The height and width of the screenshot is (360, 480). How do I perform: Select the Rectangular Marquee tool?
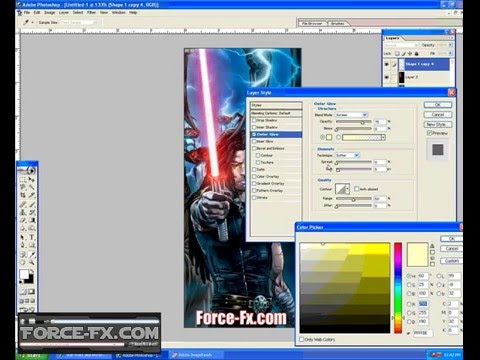pos(23,180)
